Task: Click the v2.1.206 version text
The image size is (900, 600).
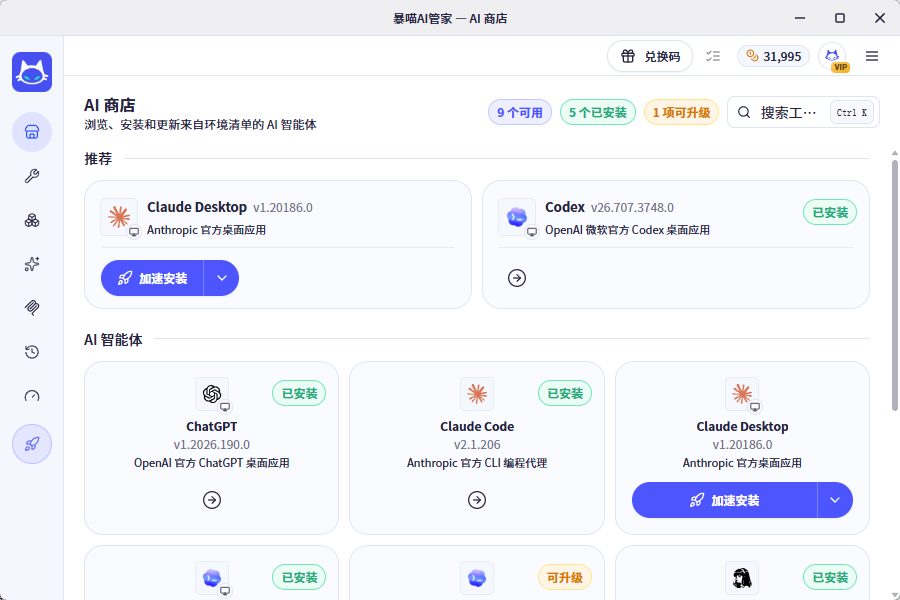Action: point(477,444)
